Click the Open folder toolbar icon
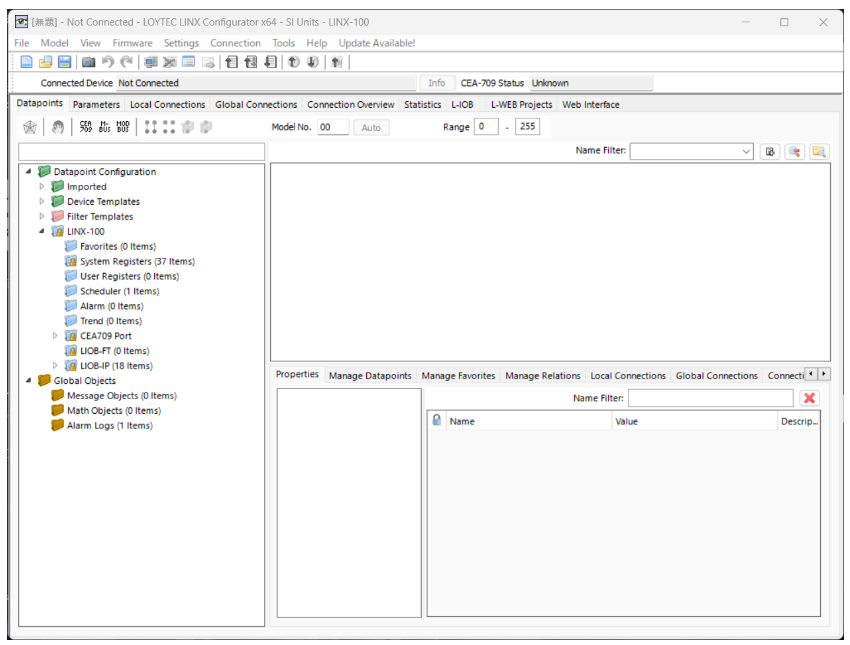The width and height of the screenshot is (850, 645). pos(45,62)
